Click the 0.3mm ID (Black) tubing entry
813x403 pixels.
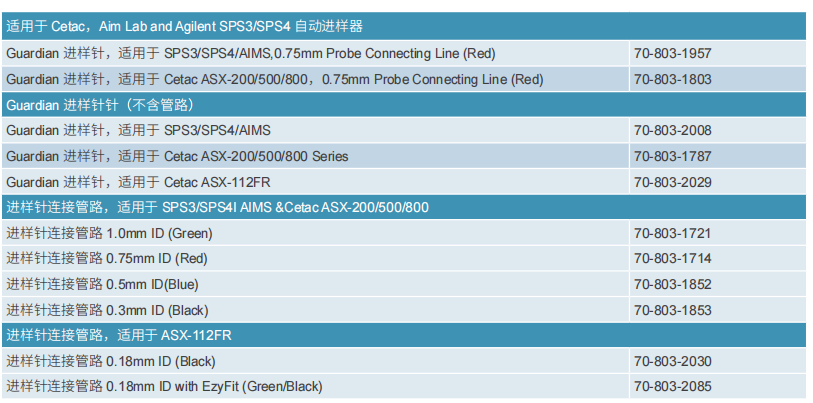[x=107, y=310]
